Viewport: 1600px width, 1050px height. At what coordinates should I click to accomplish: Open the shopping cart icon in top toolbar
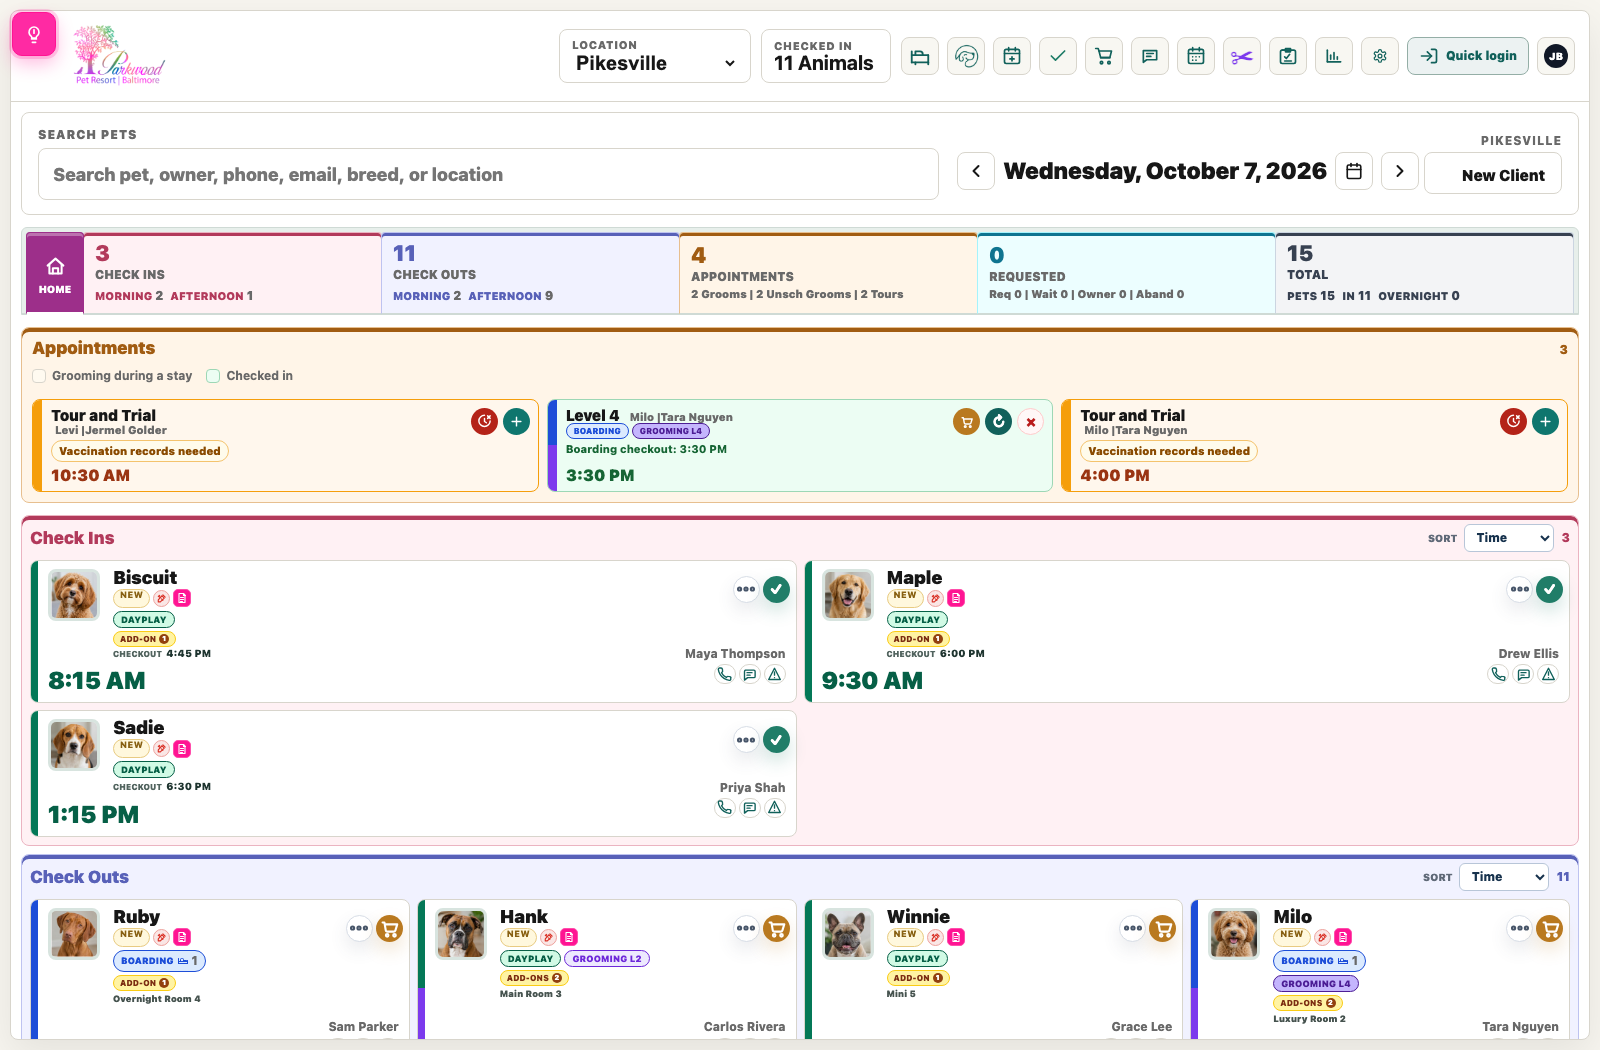(x=1104, y=56)
